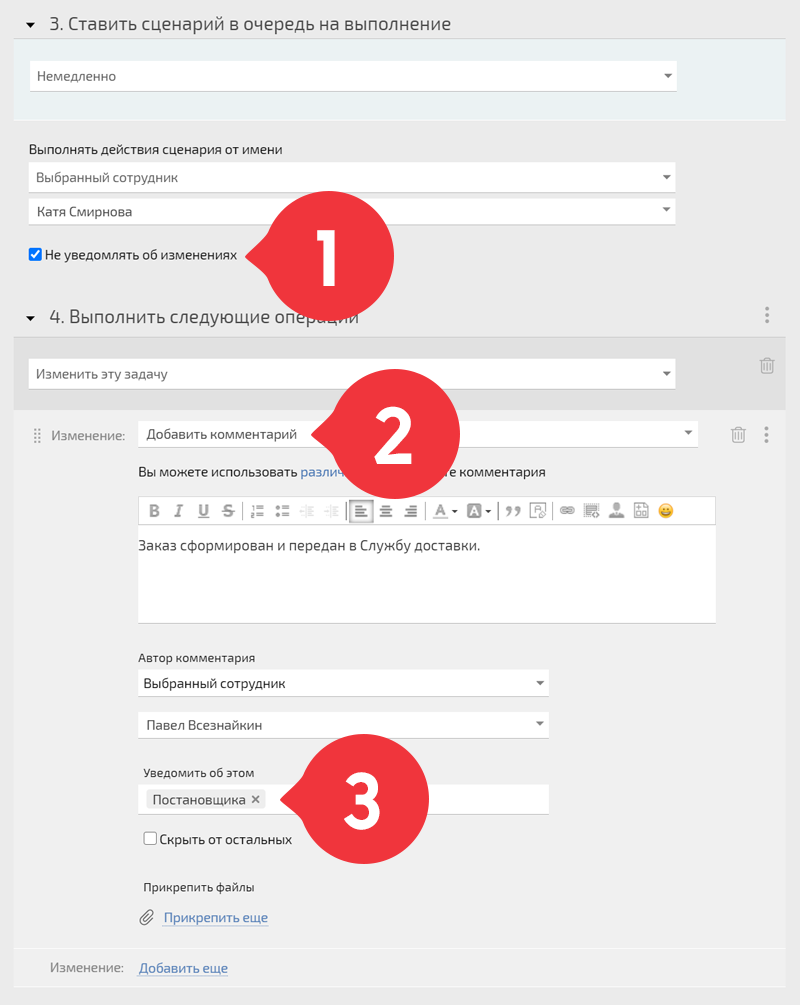Delete the 'Добавить комментарий' change row
800x1005 pixels.
(738, 435)
